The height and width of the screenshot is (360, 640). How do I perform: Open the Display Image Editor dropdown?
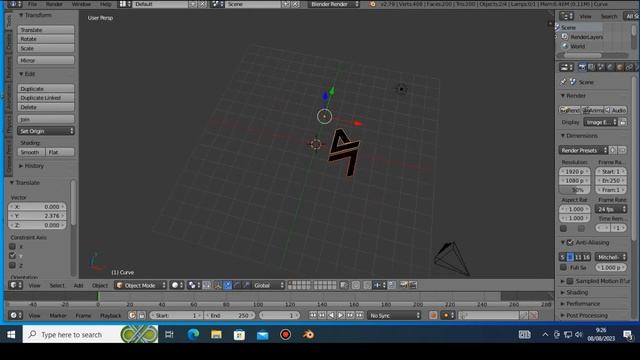tap(600, 122)
